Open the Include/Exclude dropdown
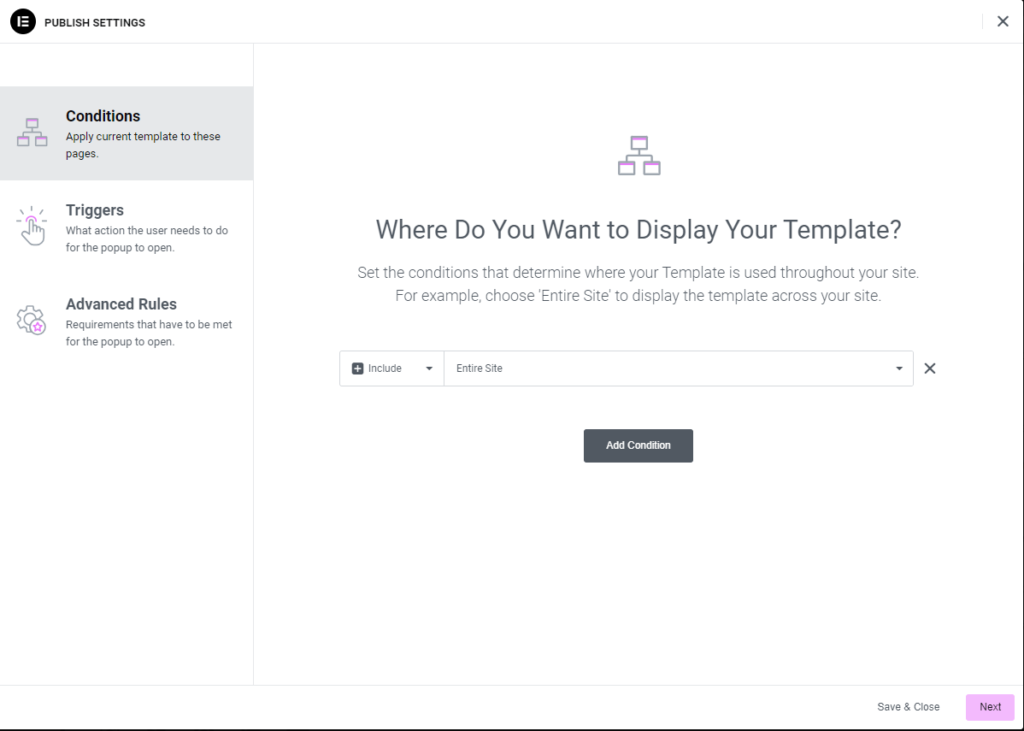Screen dimensions: 1024x731 tap(392, 368)
